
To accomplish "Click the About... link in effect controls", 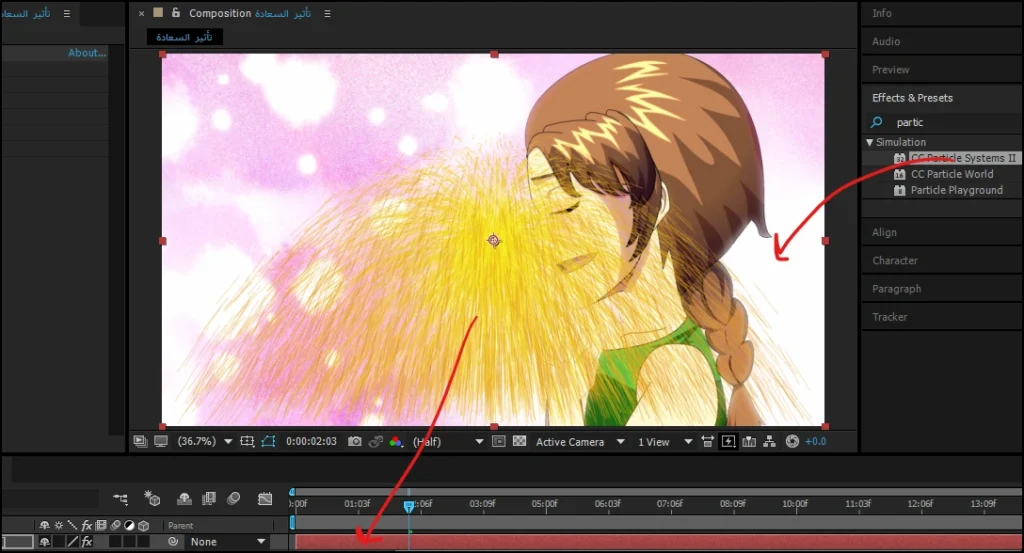I will pyautogui.click(x=87, y=53).
